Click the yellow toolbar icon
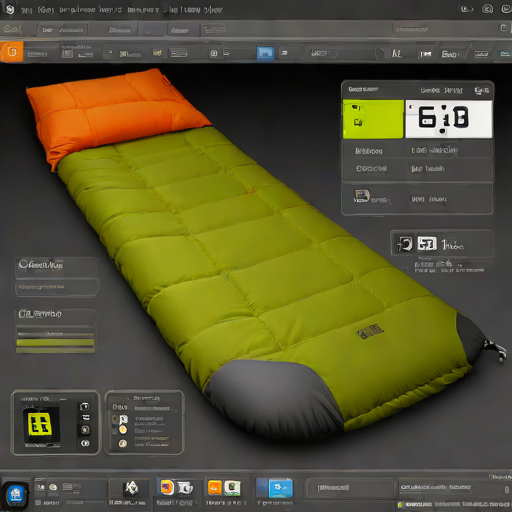This screenshot has height=512, width=512. point(157,53)
